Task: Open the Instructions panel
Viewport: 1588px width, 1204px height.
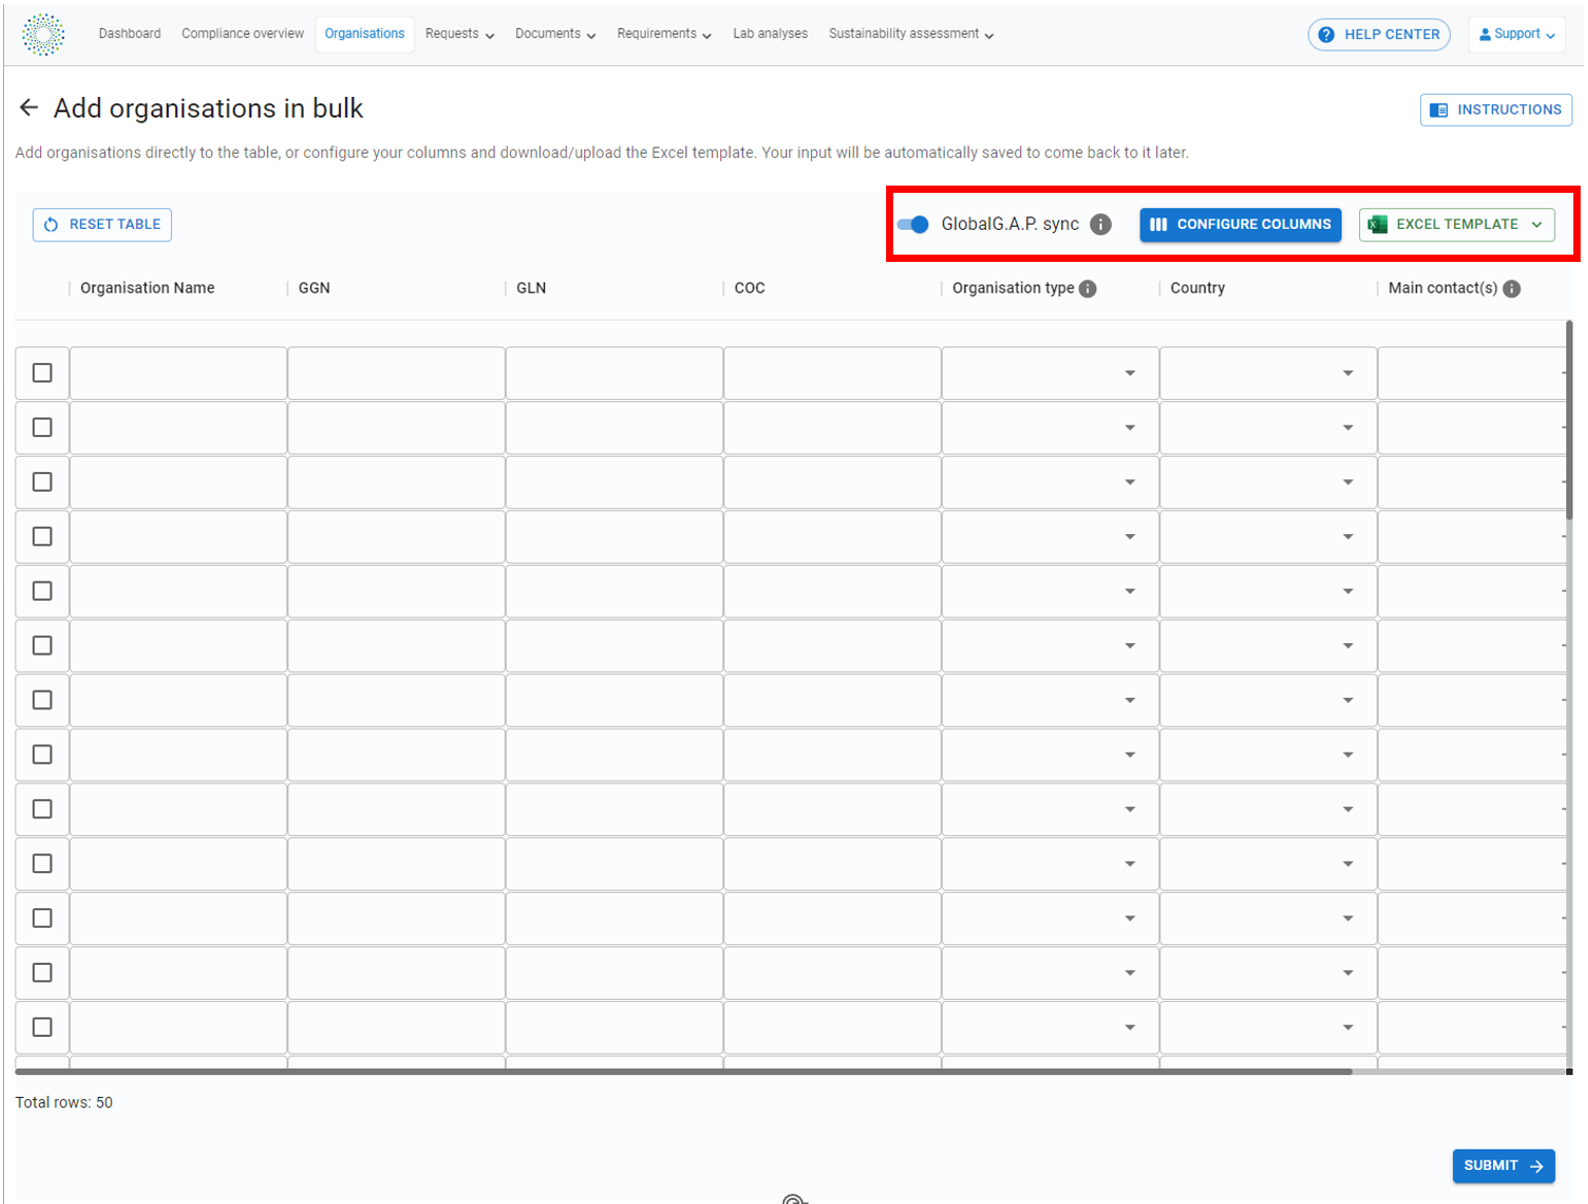Action: pos(1496,110)
